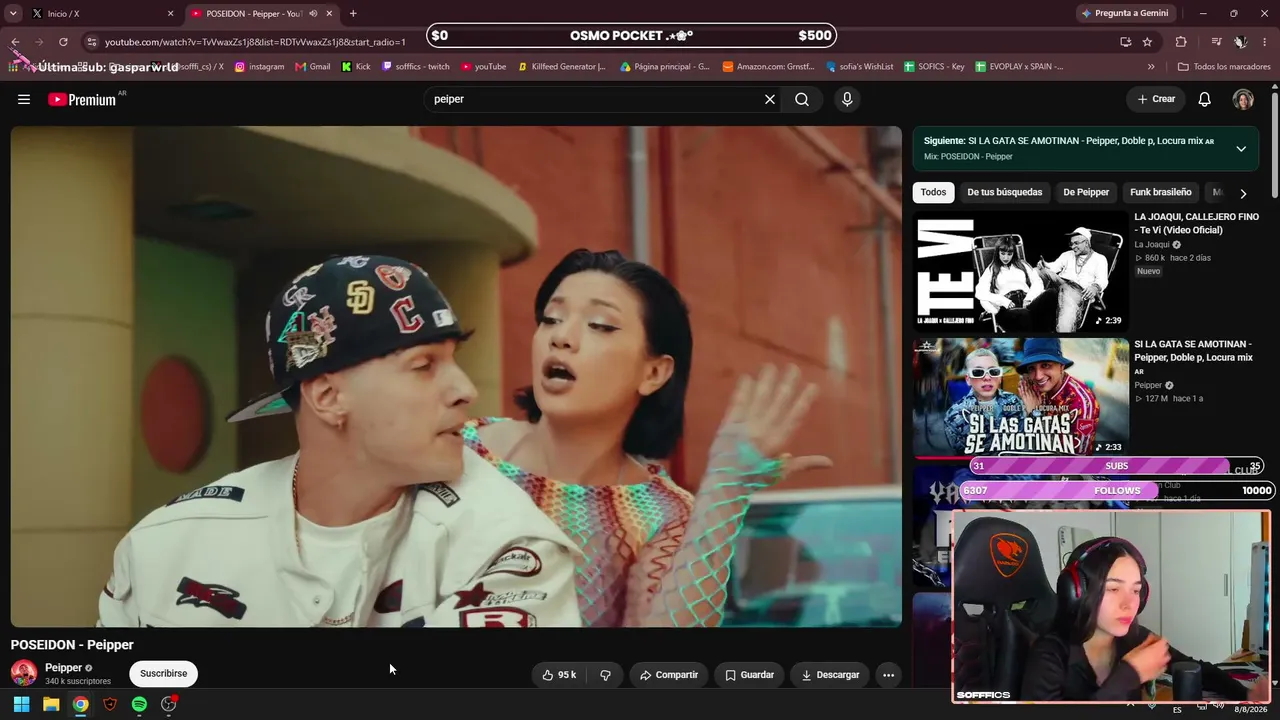Dislike the POSEIDON video
Viewport: 1280px width, 720px height.
[605, 675]
